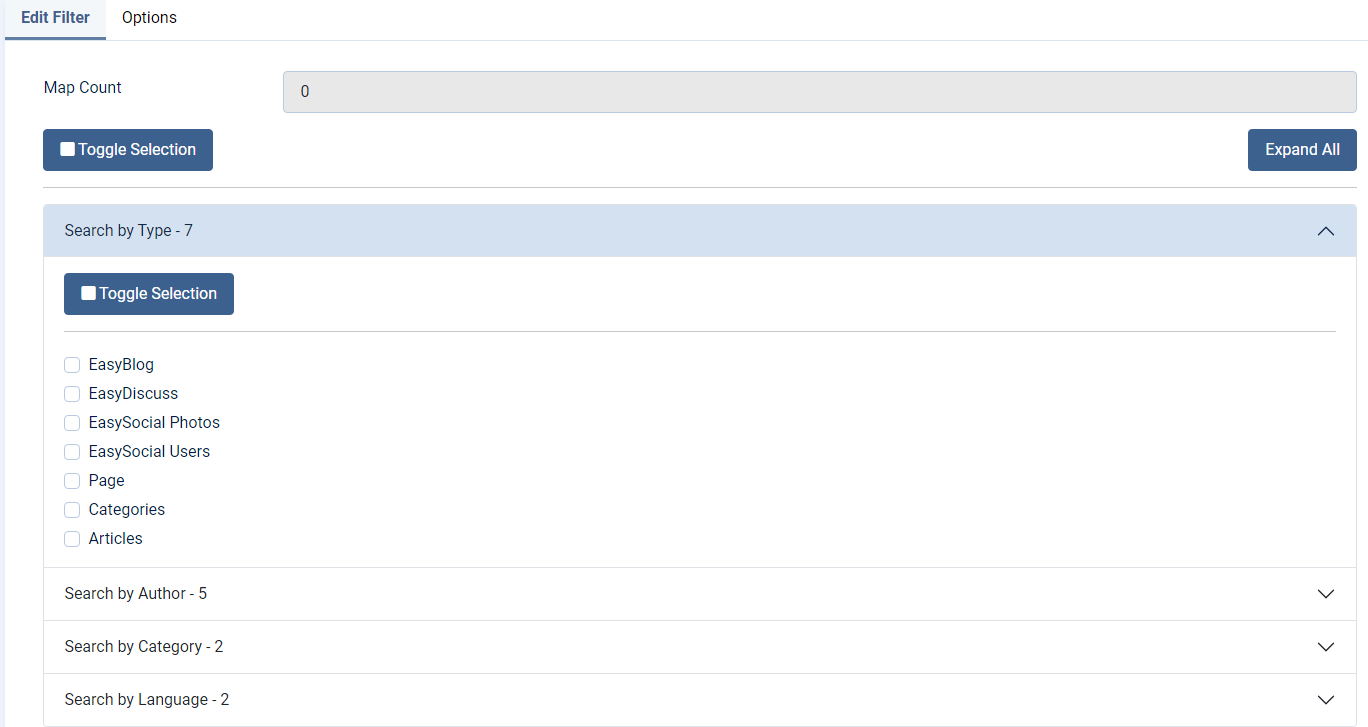Click the Map Count field
Image resolution: width=1368 pixels, height=727 pixels.
(x=819, y=92)
